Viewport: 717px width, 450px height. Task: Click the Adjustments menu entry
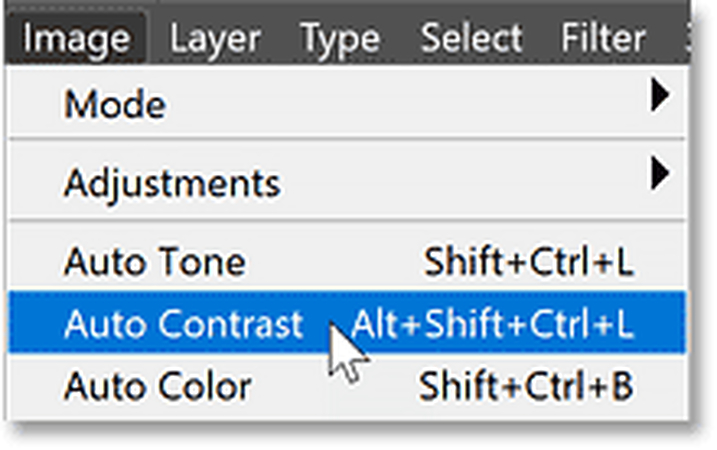pyautogui.click(x=172, y=183)
